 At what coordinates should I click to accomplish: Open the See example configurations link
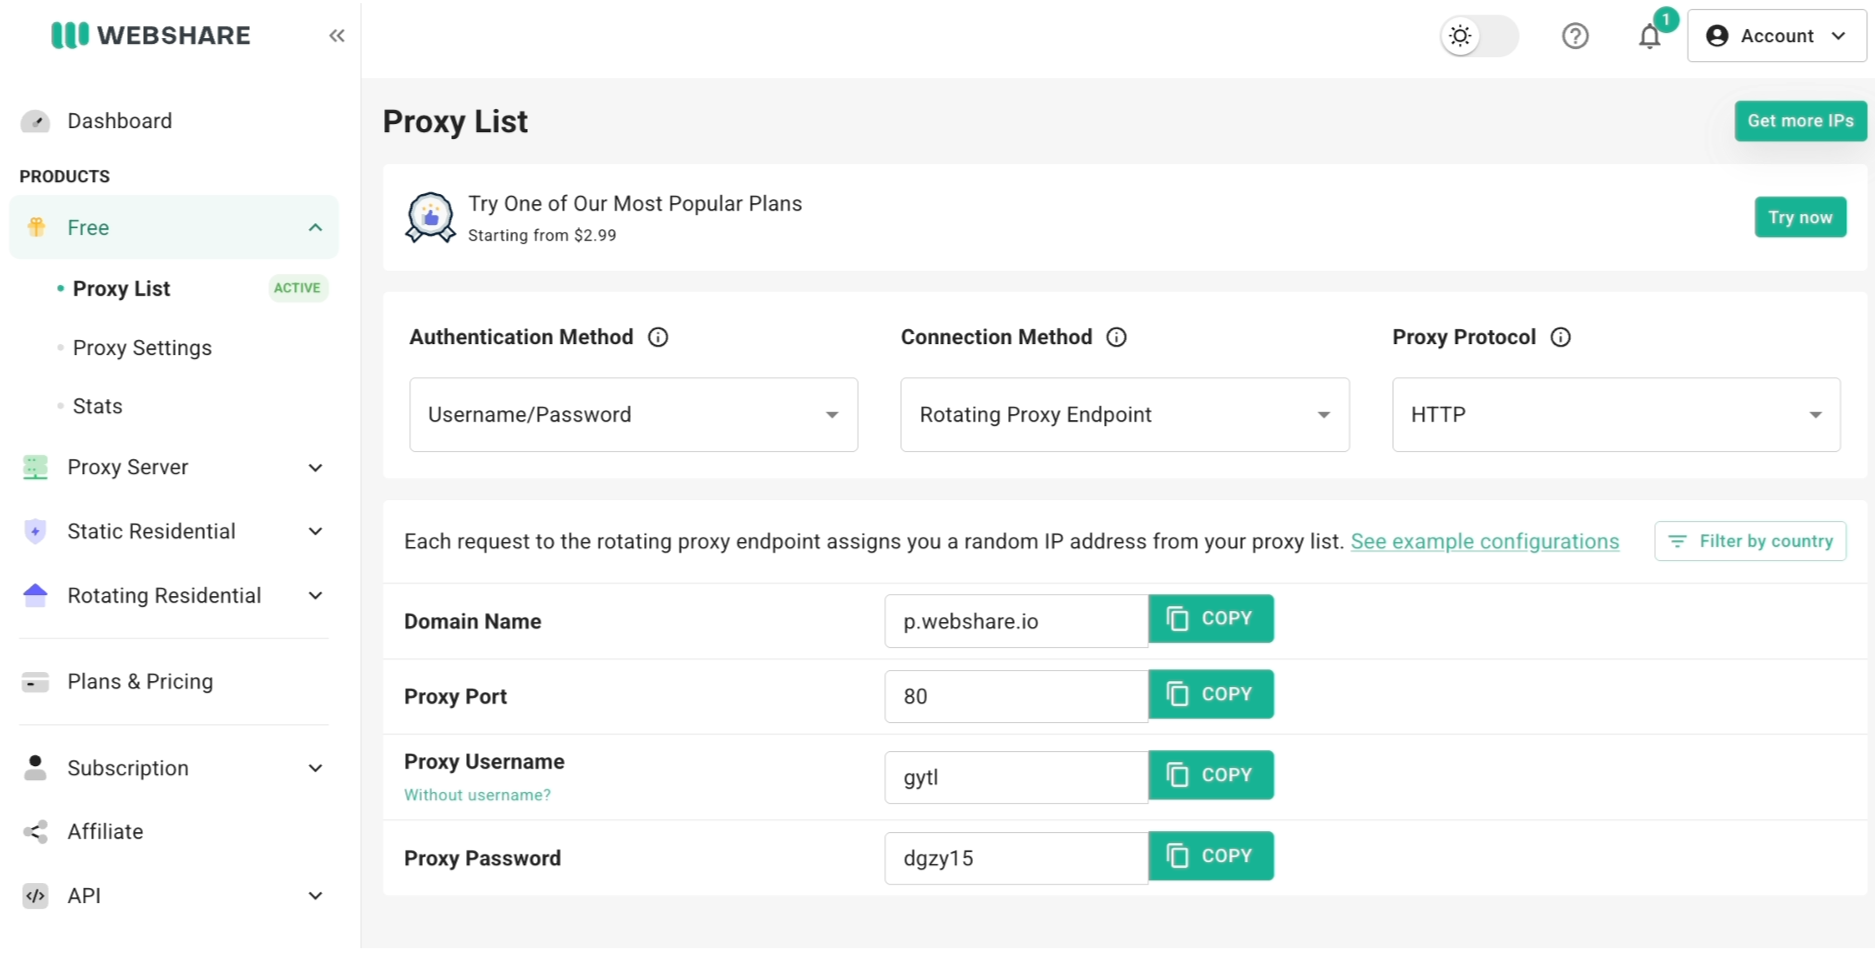1485,541
